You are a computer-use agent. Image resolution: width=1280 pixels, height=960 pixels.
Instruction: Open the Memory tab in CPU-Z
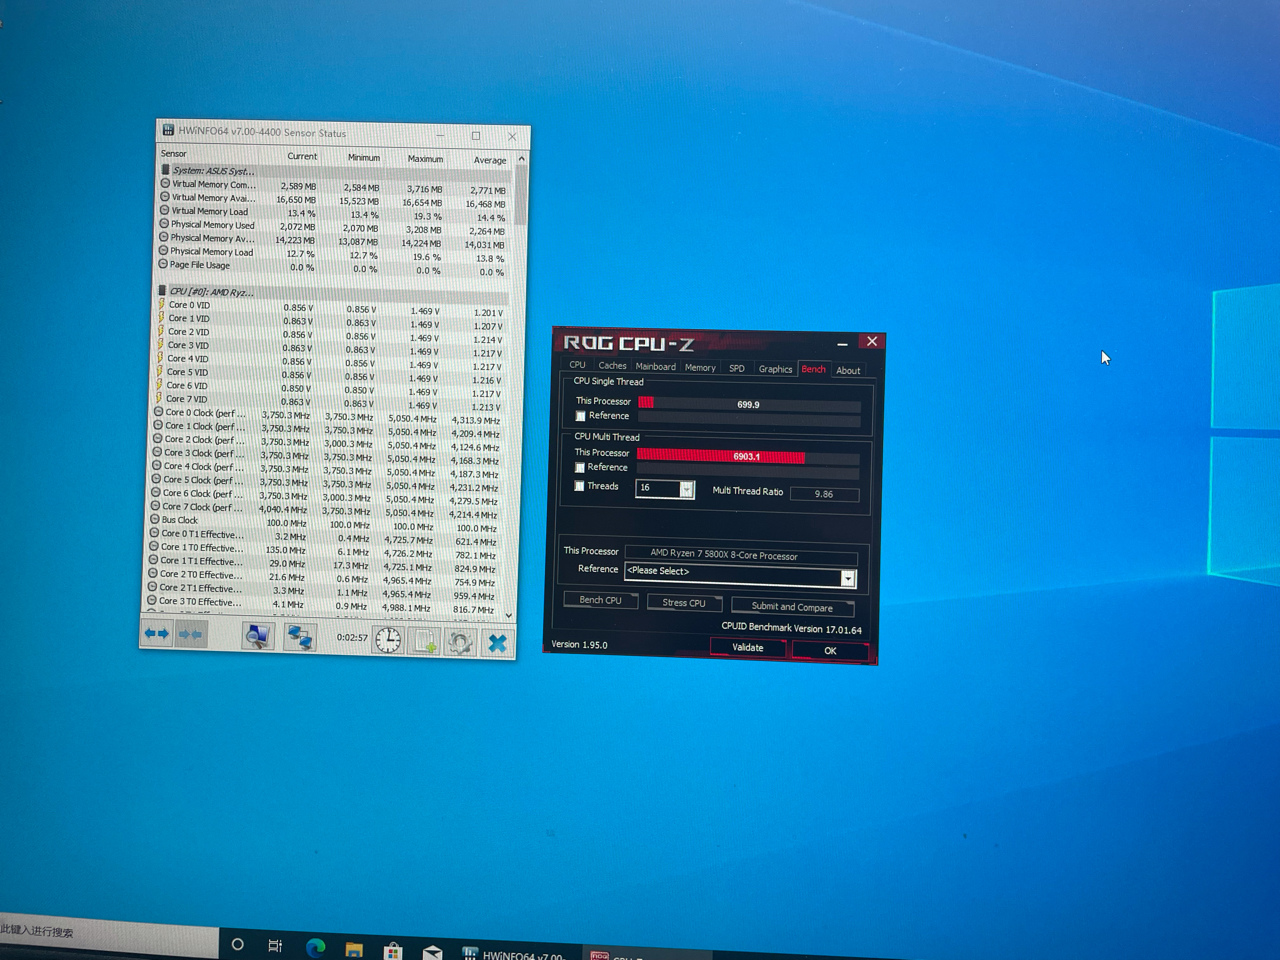(x=699, y=367)
